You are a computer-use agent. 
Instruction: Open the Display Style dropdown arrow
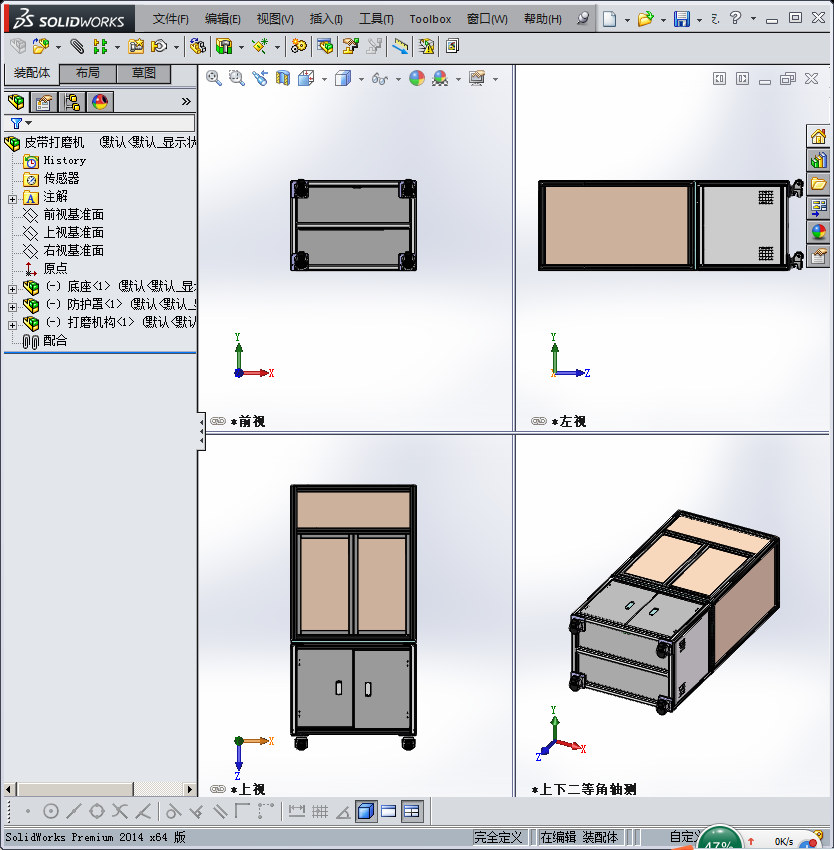361,79
